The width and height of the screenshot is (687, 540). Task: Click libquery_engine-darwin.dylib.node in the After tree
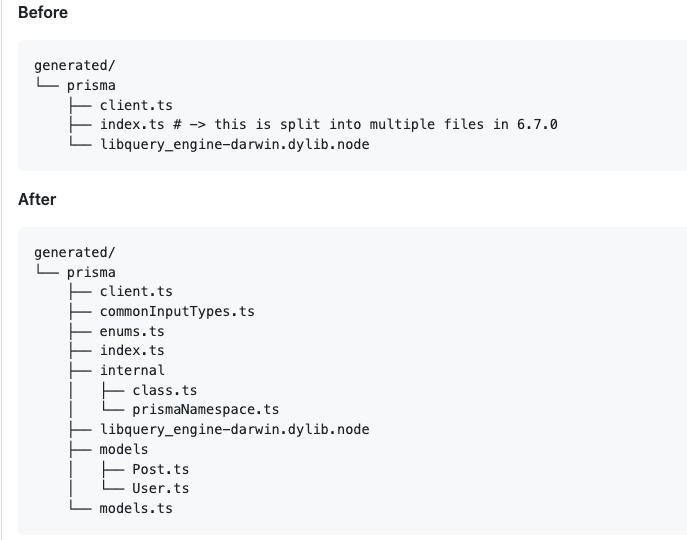pos(235,430)
